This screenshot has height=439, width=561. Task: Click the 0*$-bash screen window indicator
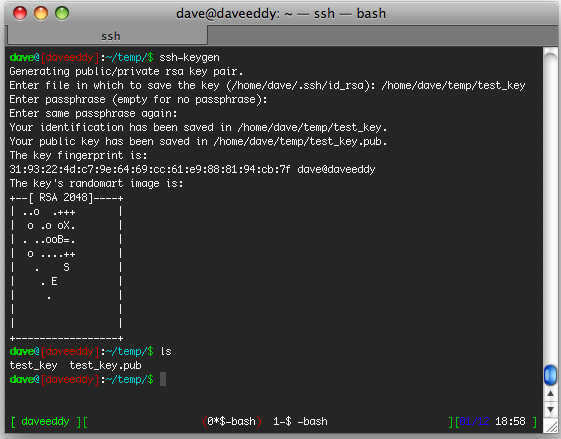pos(232,421)
